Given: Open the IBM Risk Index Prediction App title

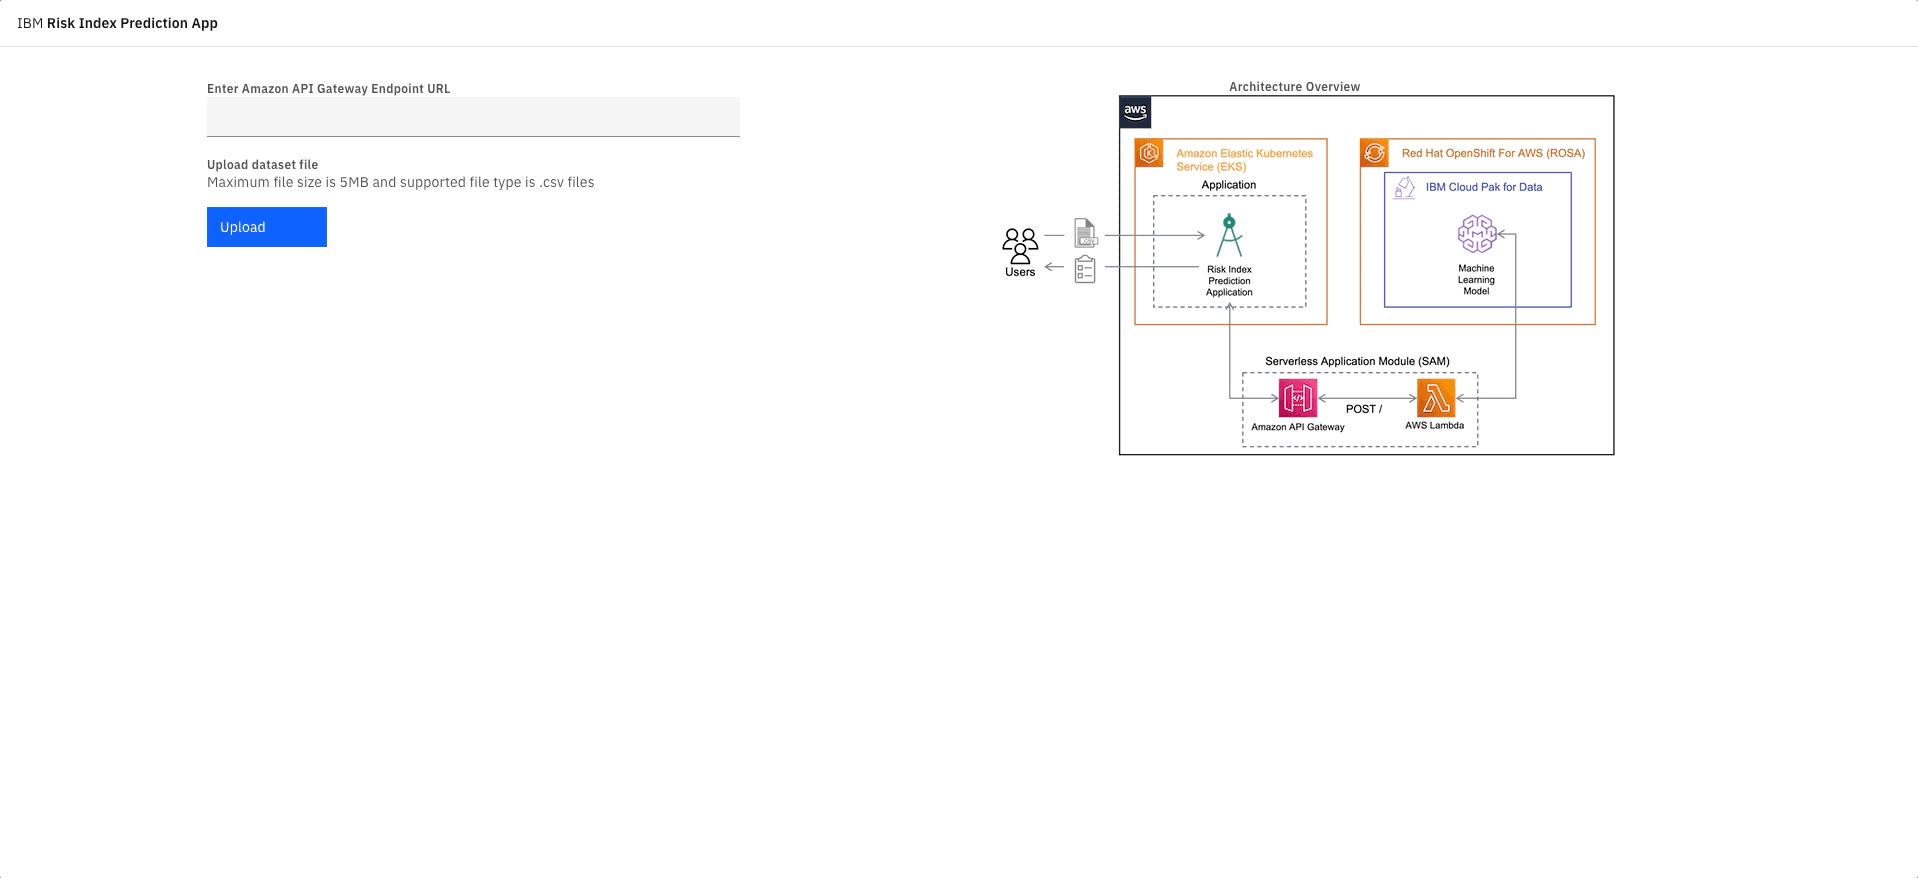Looking at the screenshot, I should pyautogui.click(x=117, y=23).
